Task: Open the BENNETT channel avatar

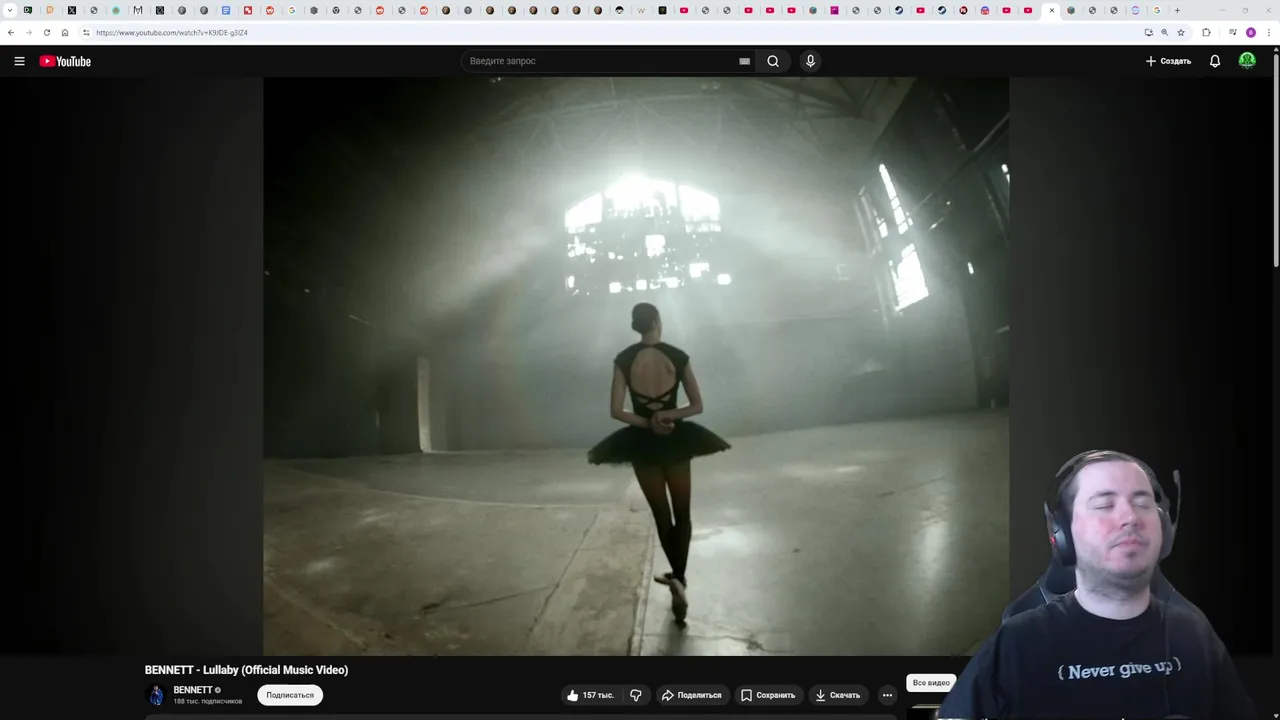Action: [156, 695]
